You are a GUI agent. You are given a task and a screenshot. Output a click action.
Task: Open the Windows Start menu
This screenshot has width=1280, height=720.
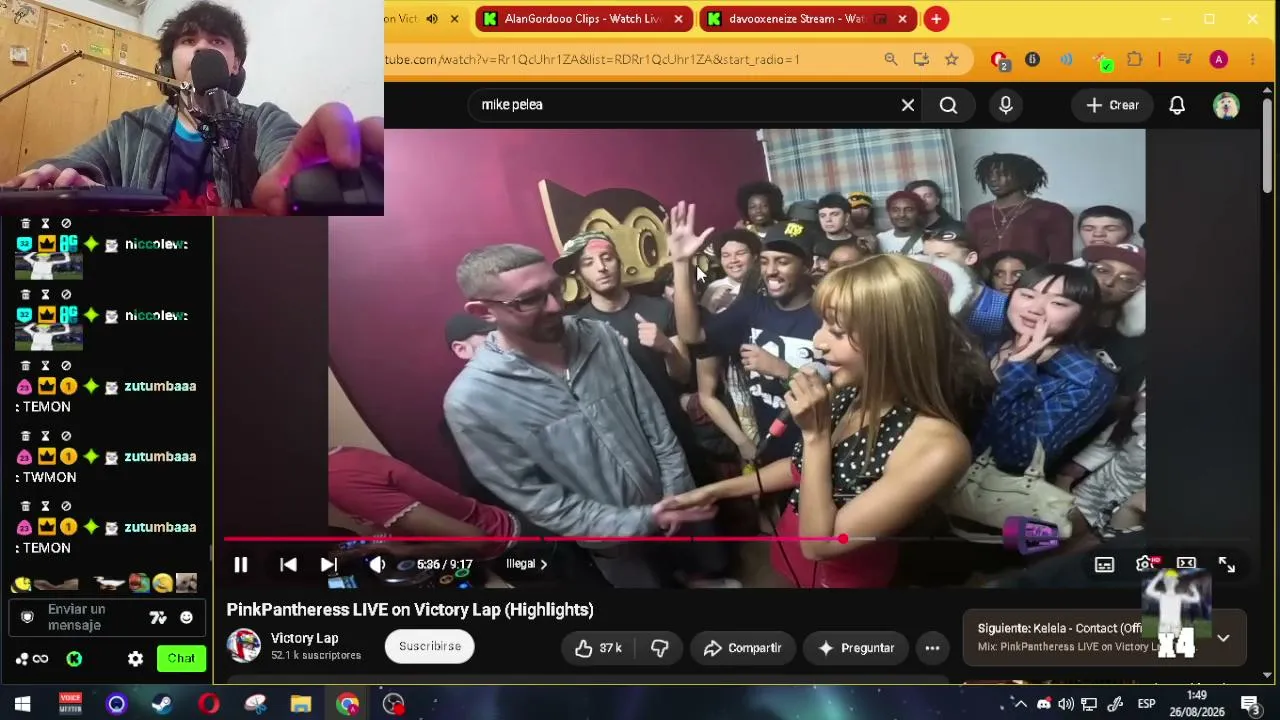point(22,704)
